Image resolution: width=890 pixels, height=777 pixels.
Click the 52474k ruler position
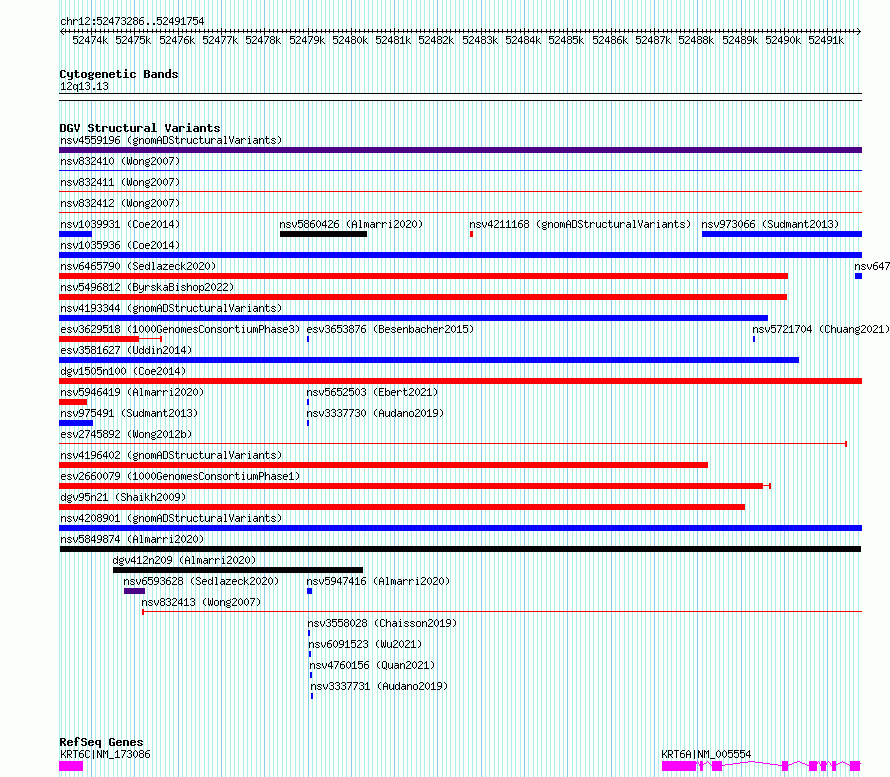point(90,40)
